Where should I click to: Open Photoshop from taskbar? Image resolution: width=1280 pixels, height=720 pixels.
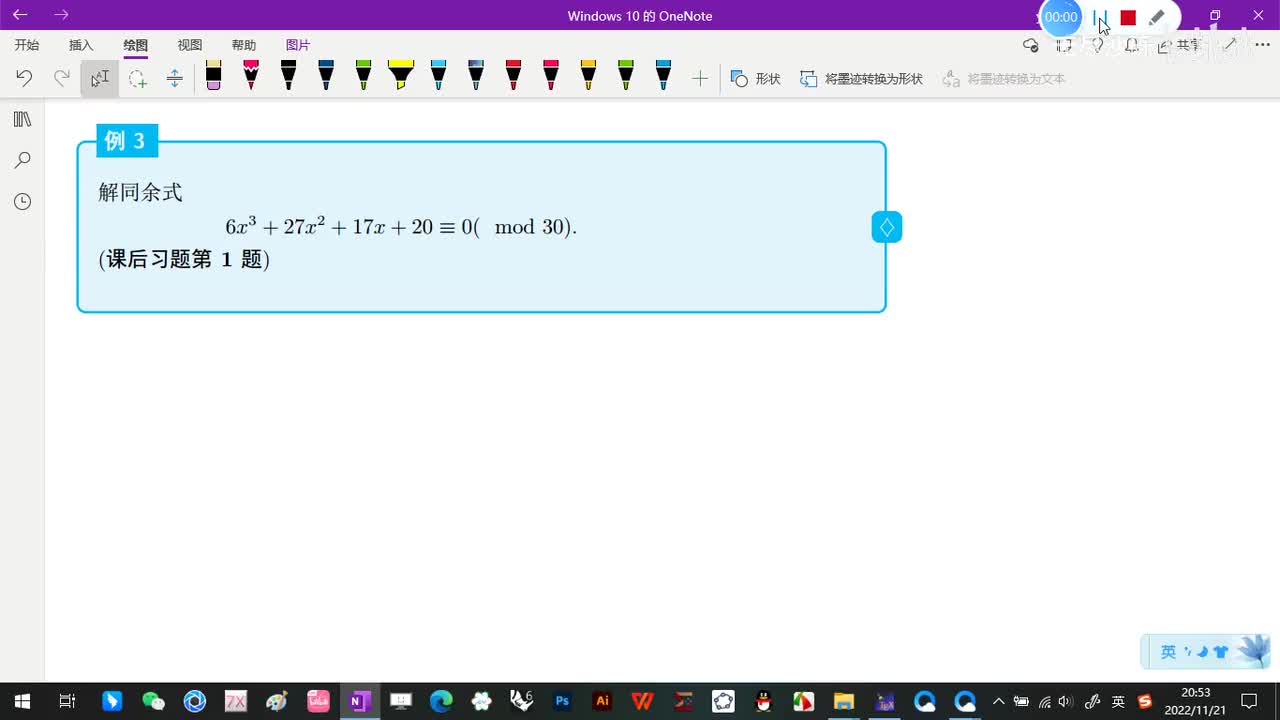[562, 701]
